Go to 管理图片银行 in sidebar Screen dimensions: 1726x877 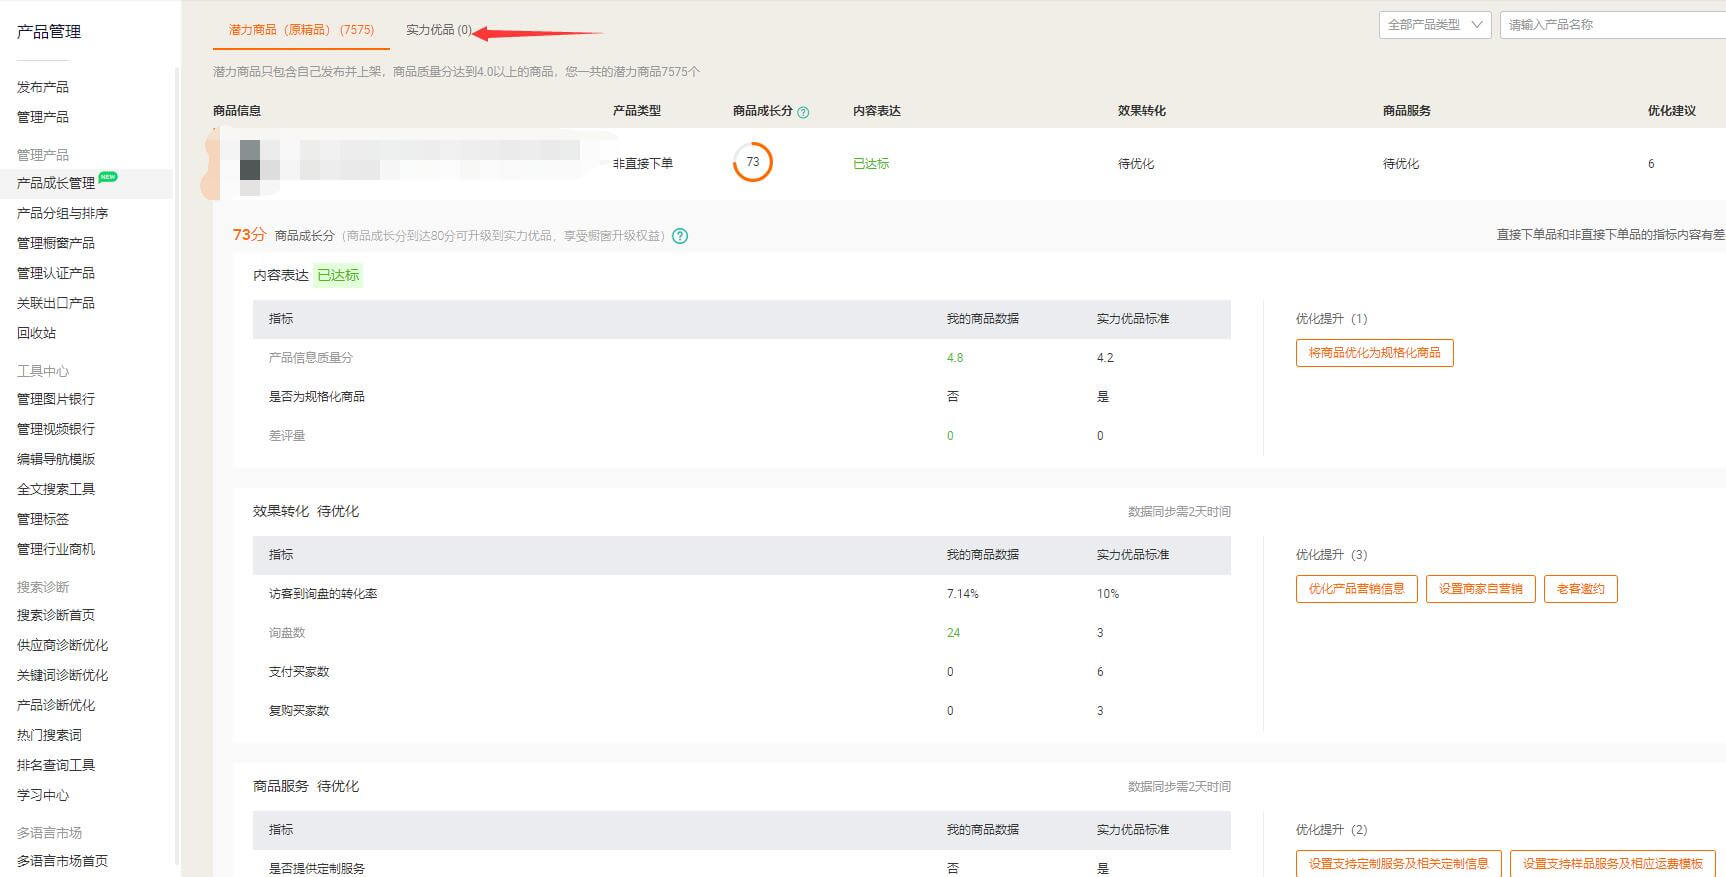coord(56,399)
